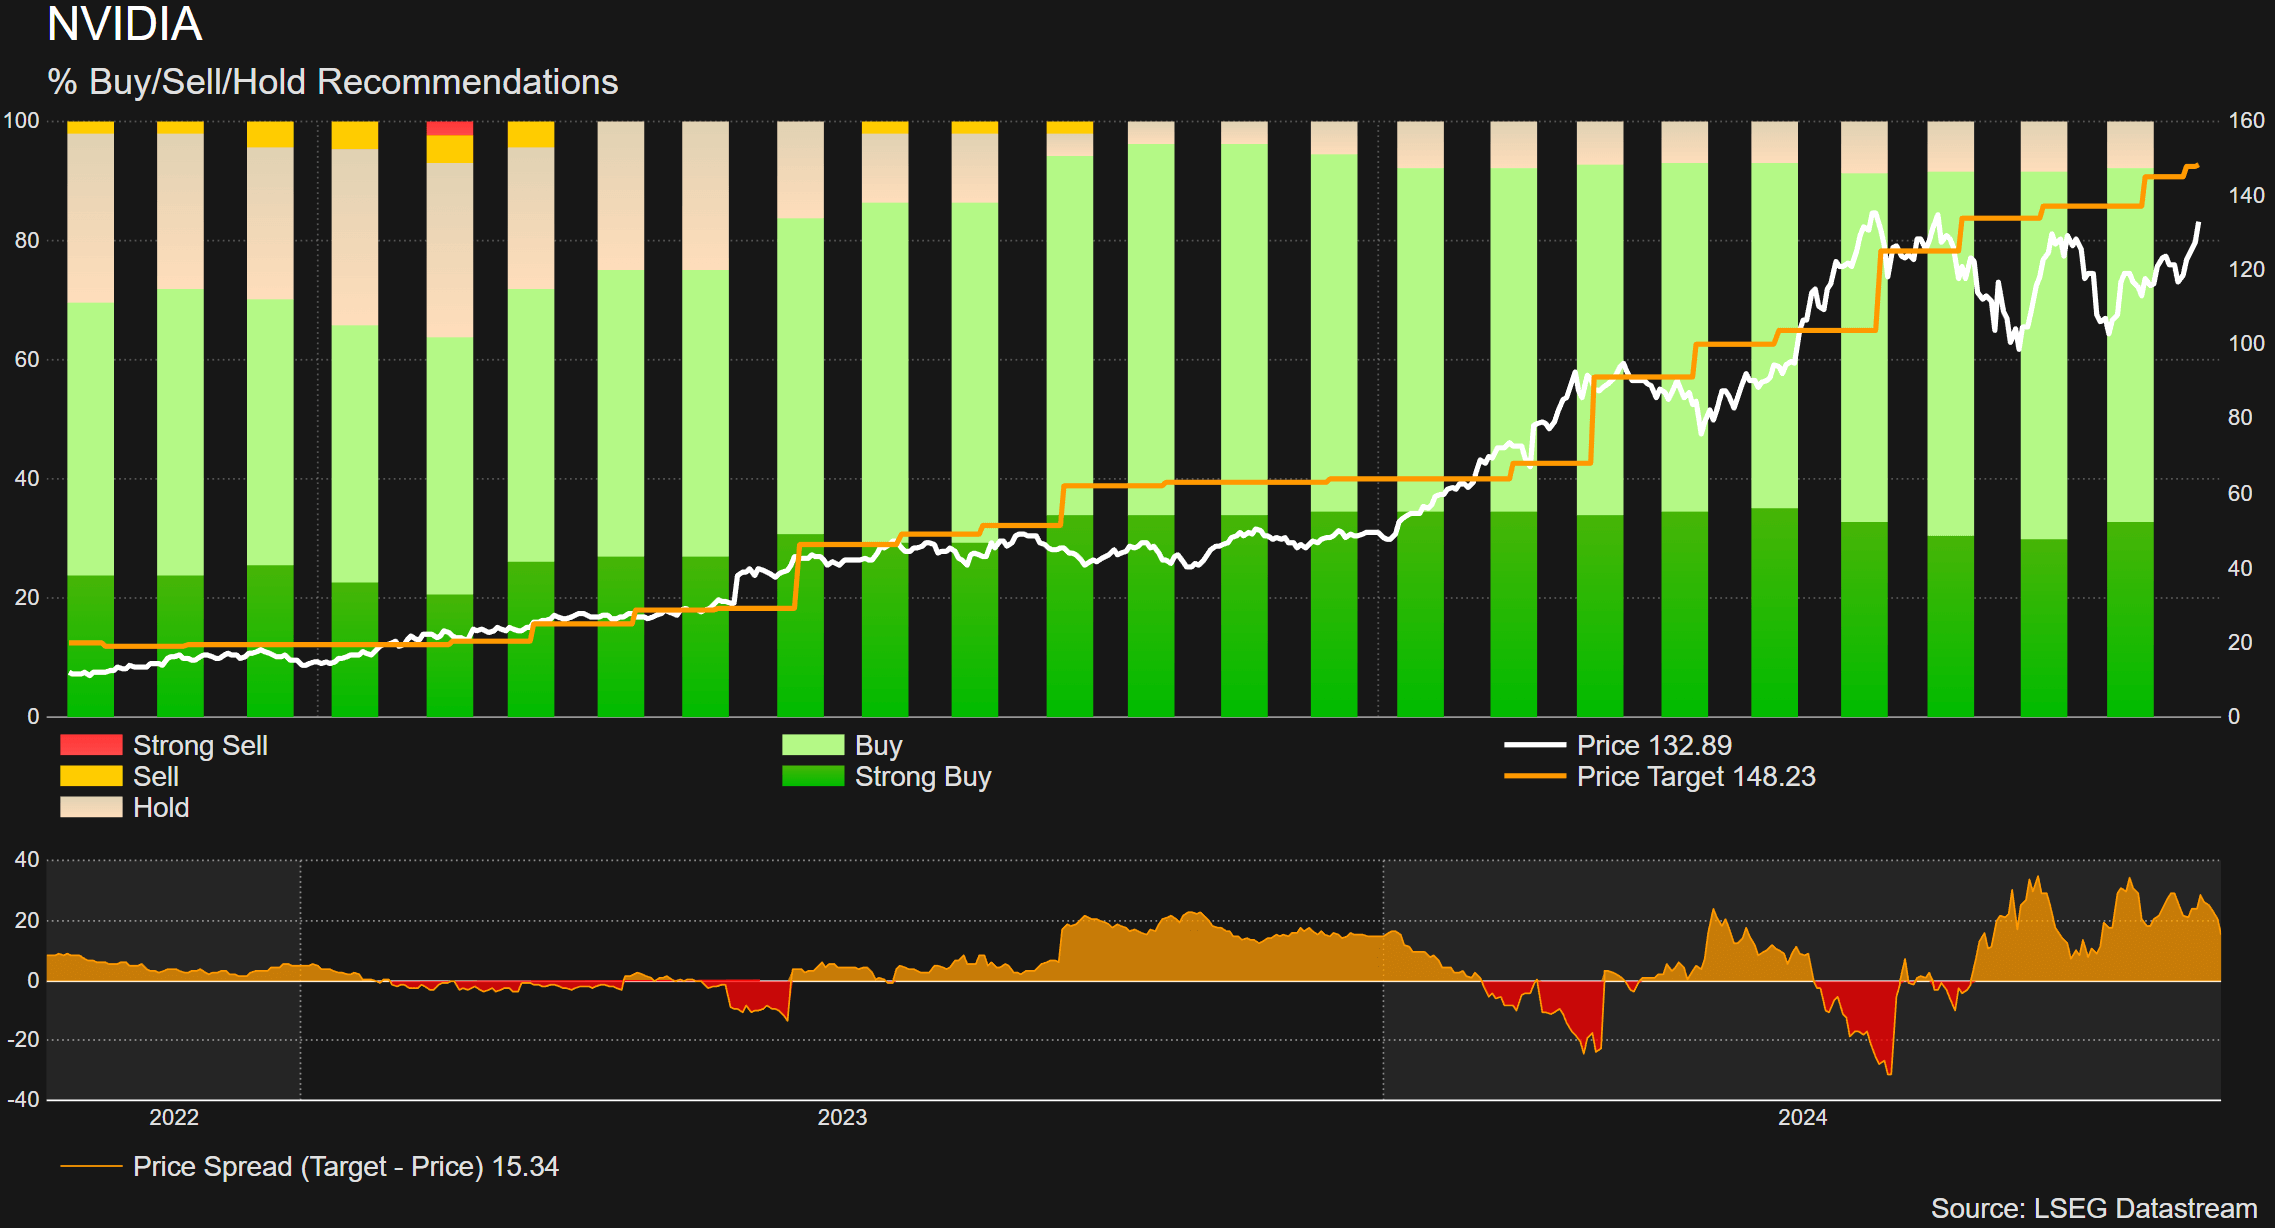Click Price Spread (Target - Price) 15.34 label

[x=346, y=1166]
